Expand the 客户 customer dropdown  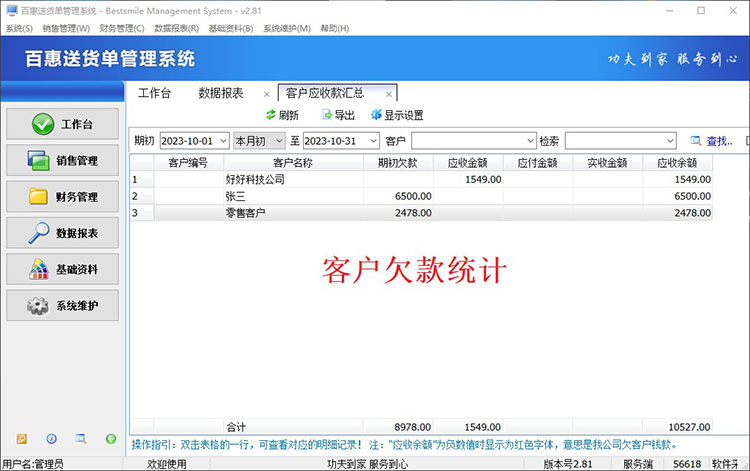tap(530, 141)
